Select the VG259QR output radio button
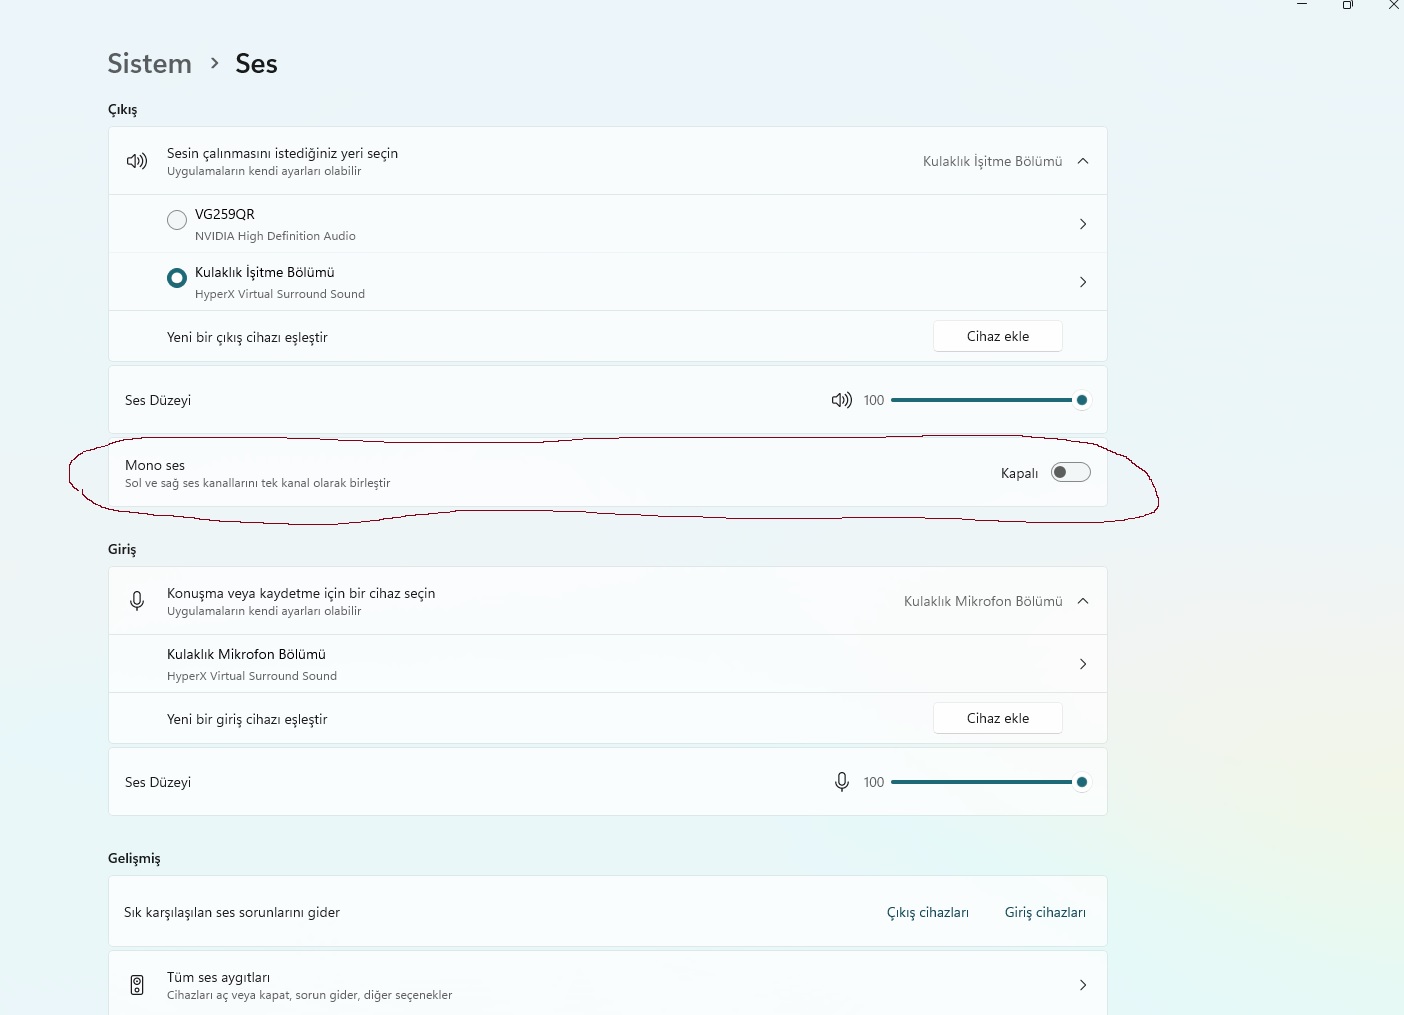 [x=177, y=220]
